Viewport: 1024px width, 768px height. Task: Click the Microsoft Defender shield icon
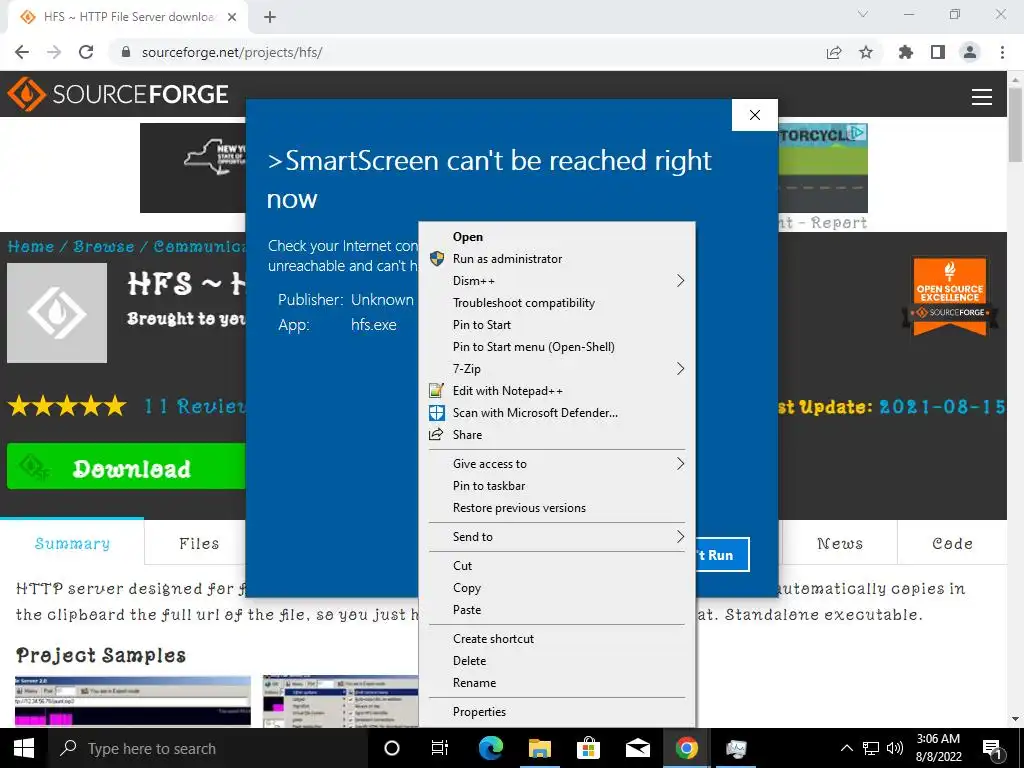point(436,413)
